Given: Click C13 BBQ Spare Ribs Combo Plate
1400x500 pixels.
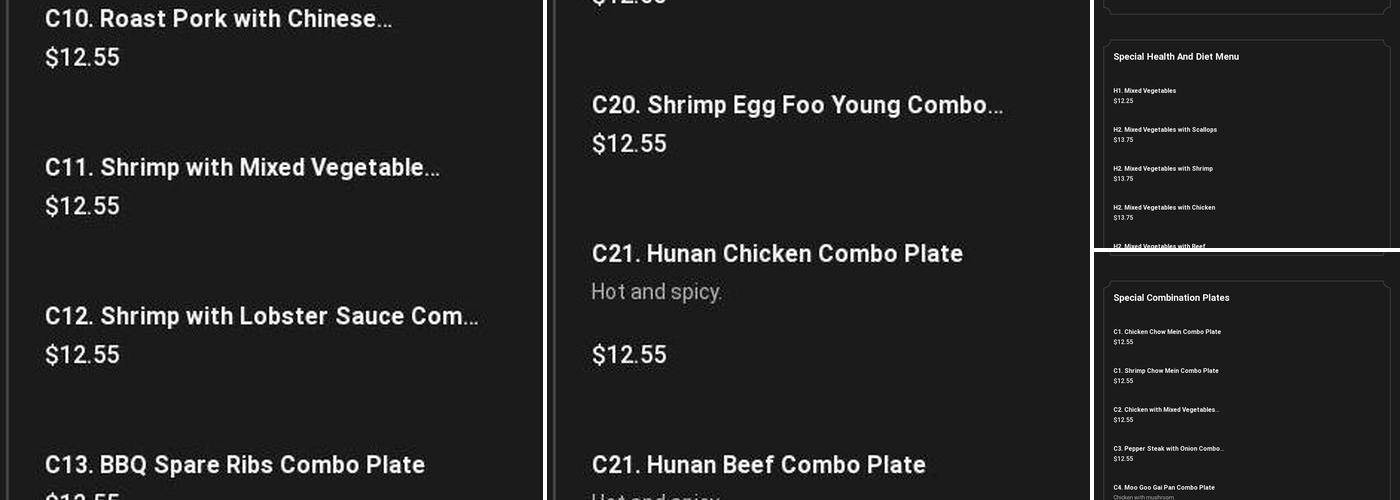Looking at the screenshot, I should pos(235,464).
